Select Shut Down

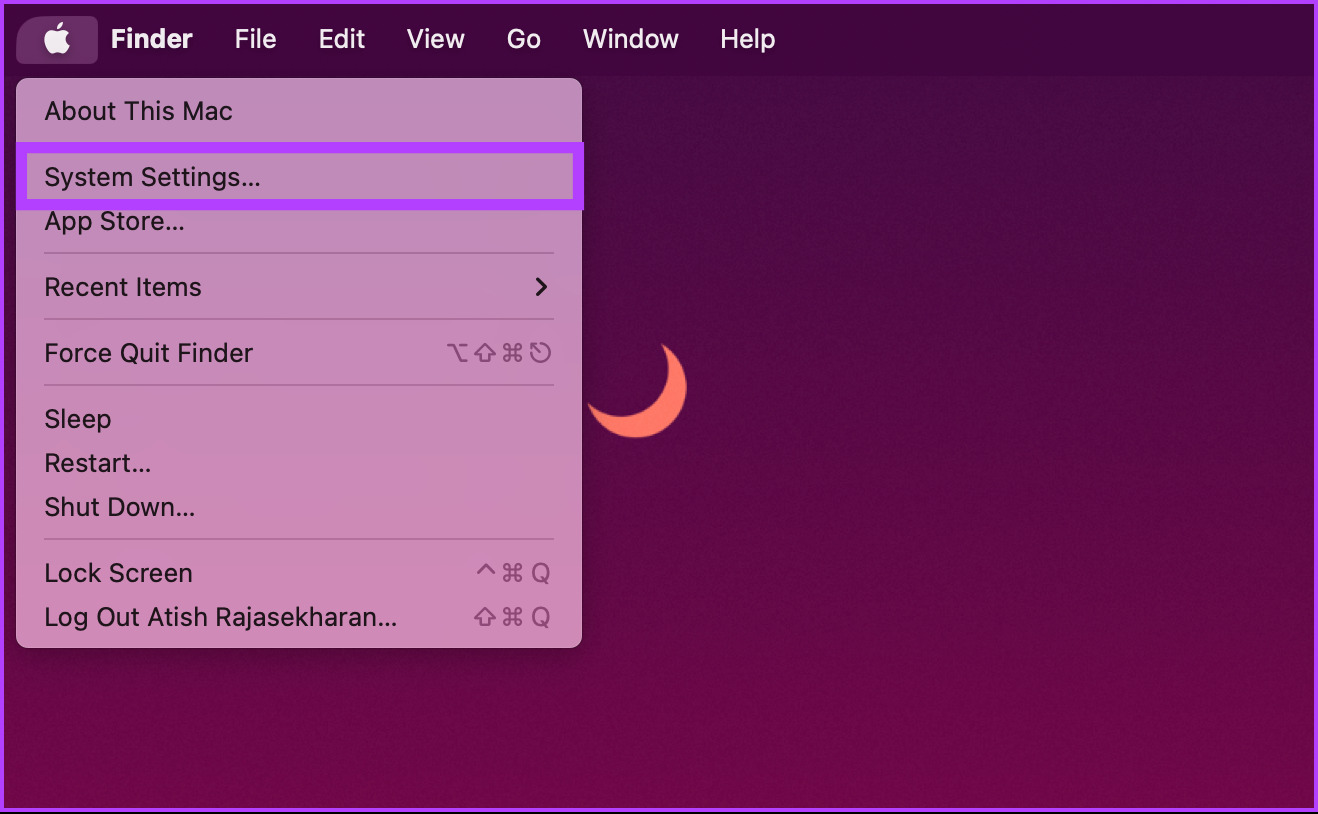click(x=119, y=507)
